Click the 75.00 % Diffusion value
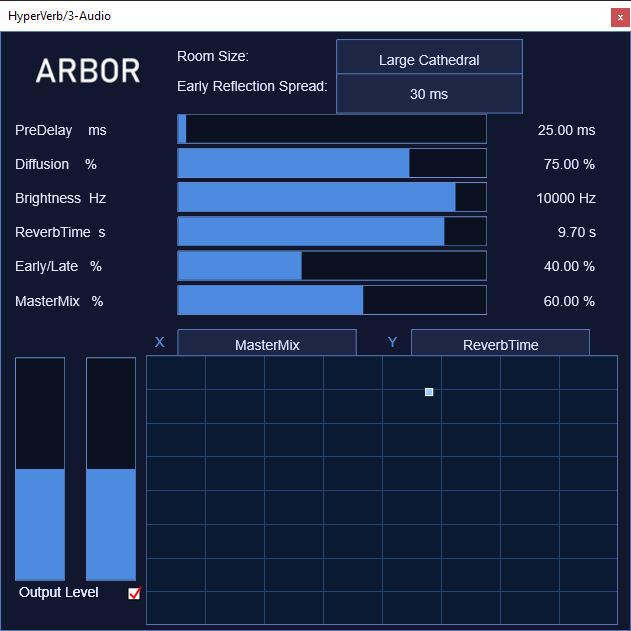The width and height of the screenshot is (631, 631). pos(569,164)
